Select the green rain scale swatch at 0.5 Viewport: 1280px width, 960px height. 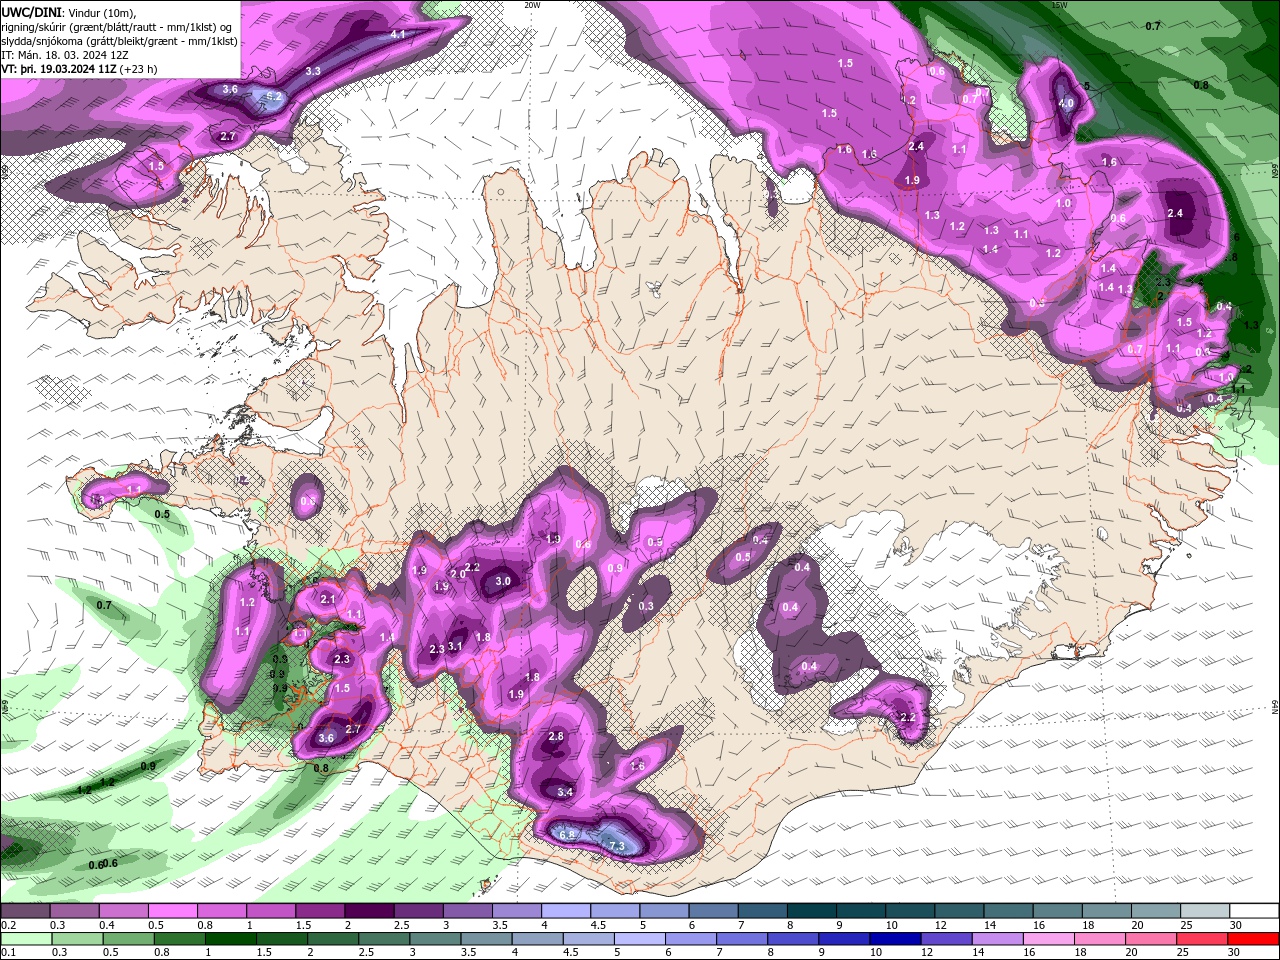(129, 938)
